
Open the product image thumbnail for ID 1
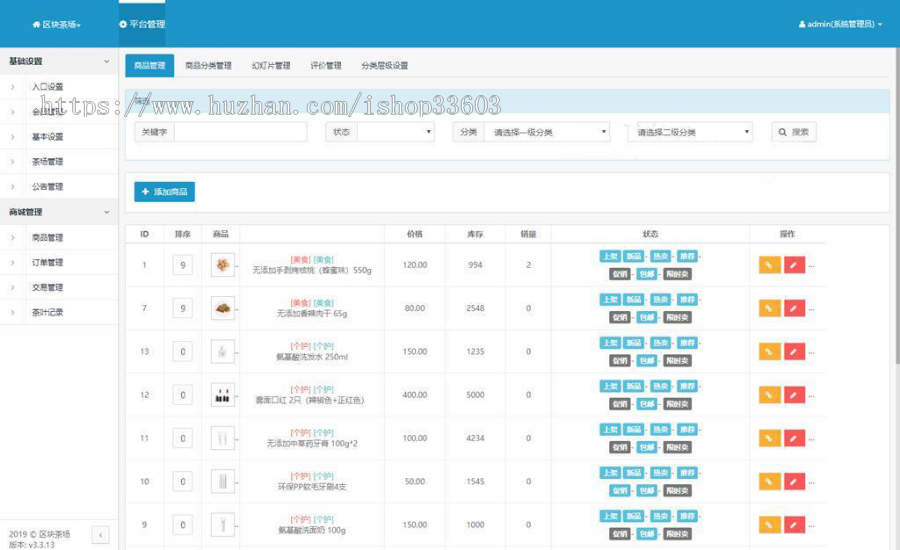tap(223, 265)
